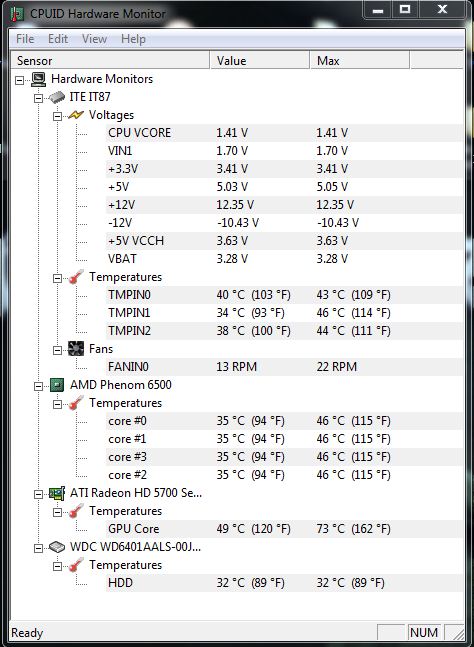Select the VBAT row
The image size is (474, 647).
tap(284, 259)
